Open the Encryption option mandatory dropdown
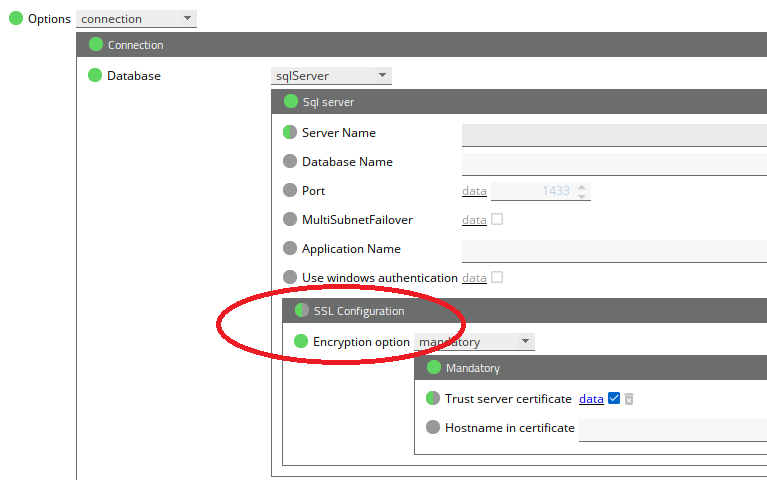This screenshot has height=480, width=767. coord(474,342)
